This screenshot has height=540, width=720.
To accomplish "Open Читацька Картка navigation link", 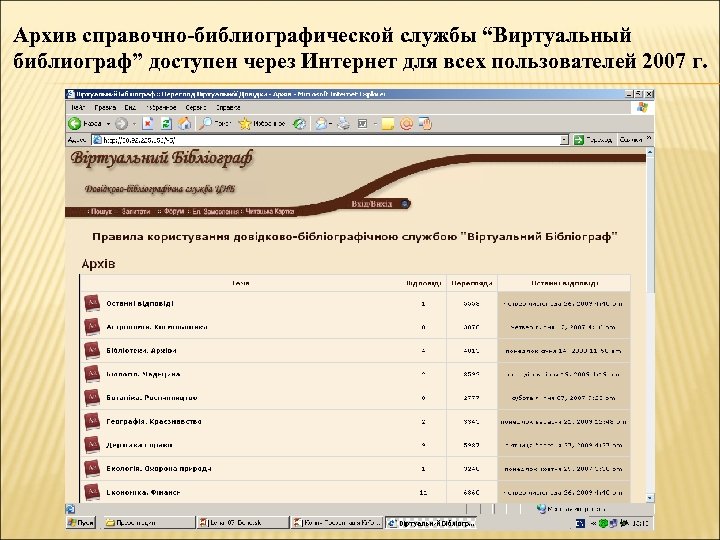I will coord(270,212).
